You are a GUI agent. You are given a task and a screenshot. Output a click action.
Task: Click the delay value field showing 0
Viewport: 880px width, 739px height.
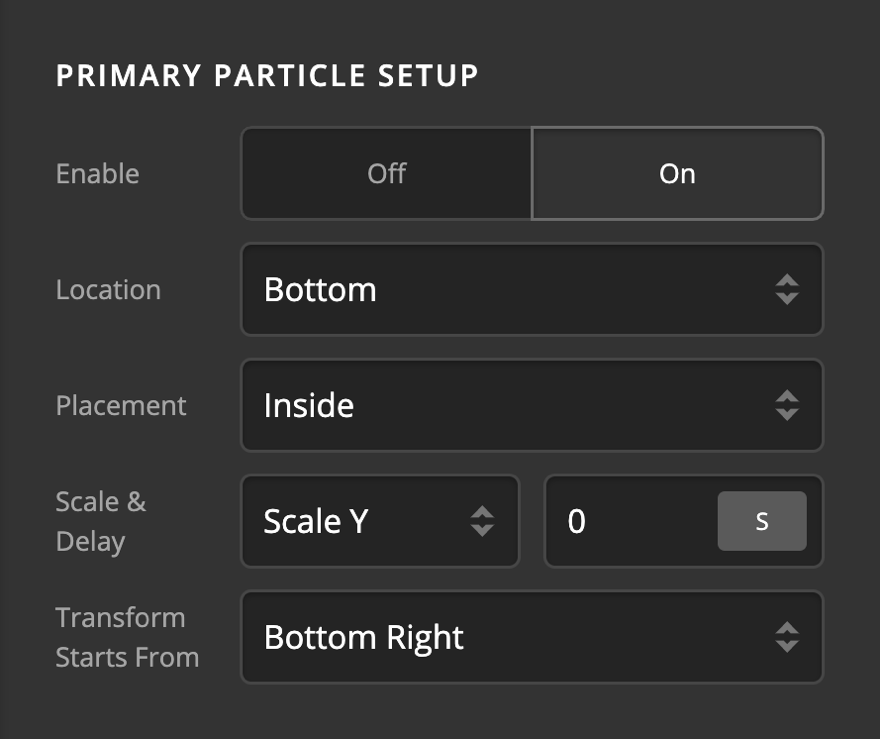coord(630,521)
